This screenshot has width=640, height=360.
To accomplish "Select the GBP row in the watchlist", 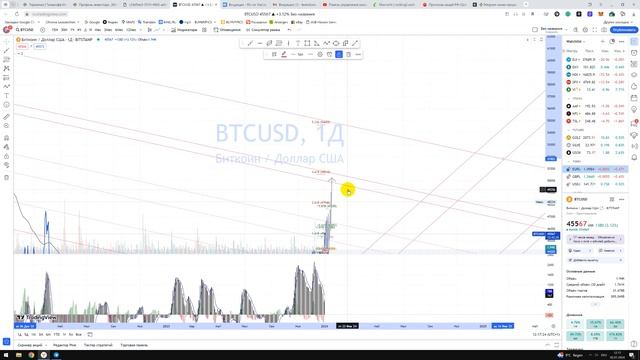I will pyautogui.click(x=595, y=177).
